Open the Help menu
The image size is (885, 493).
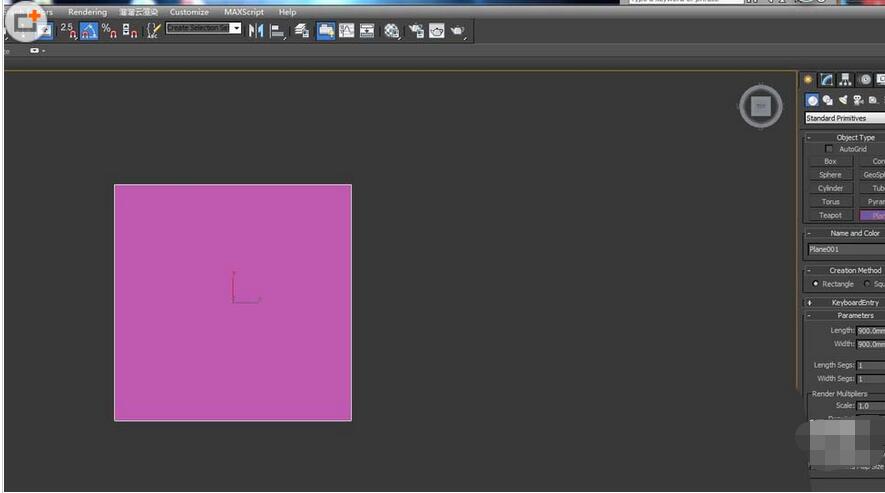pyautogui.click(x=287, y=12)
